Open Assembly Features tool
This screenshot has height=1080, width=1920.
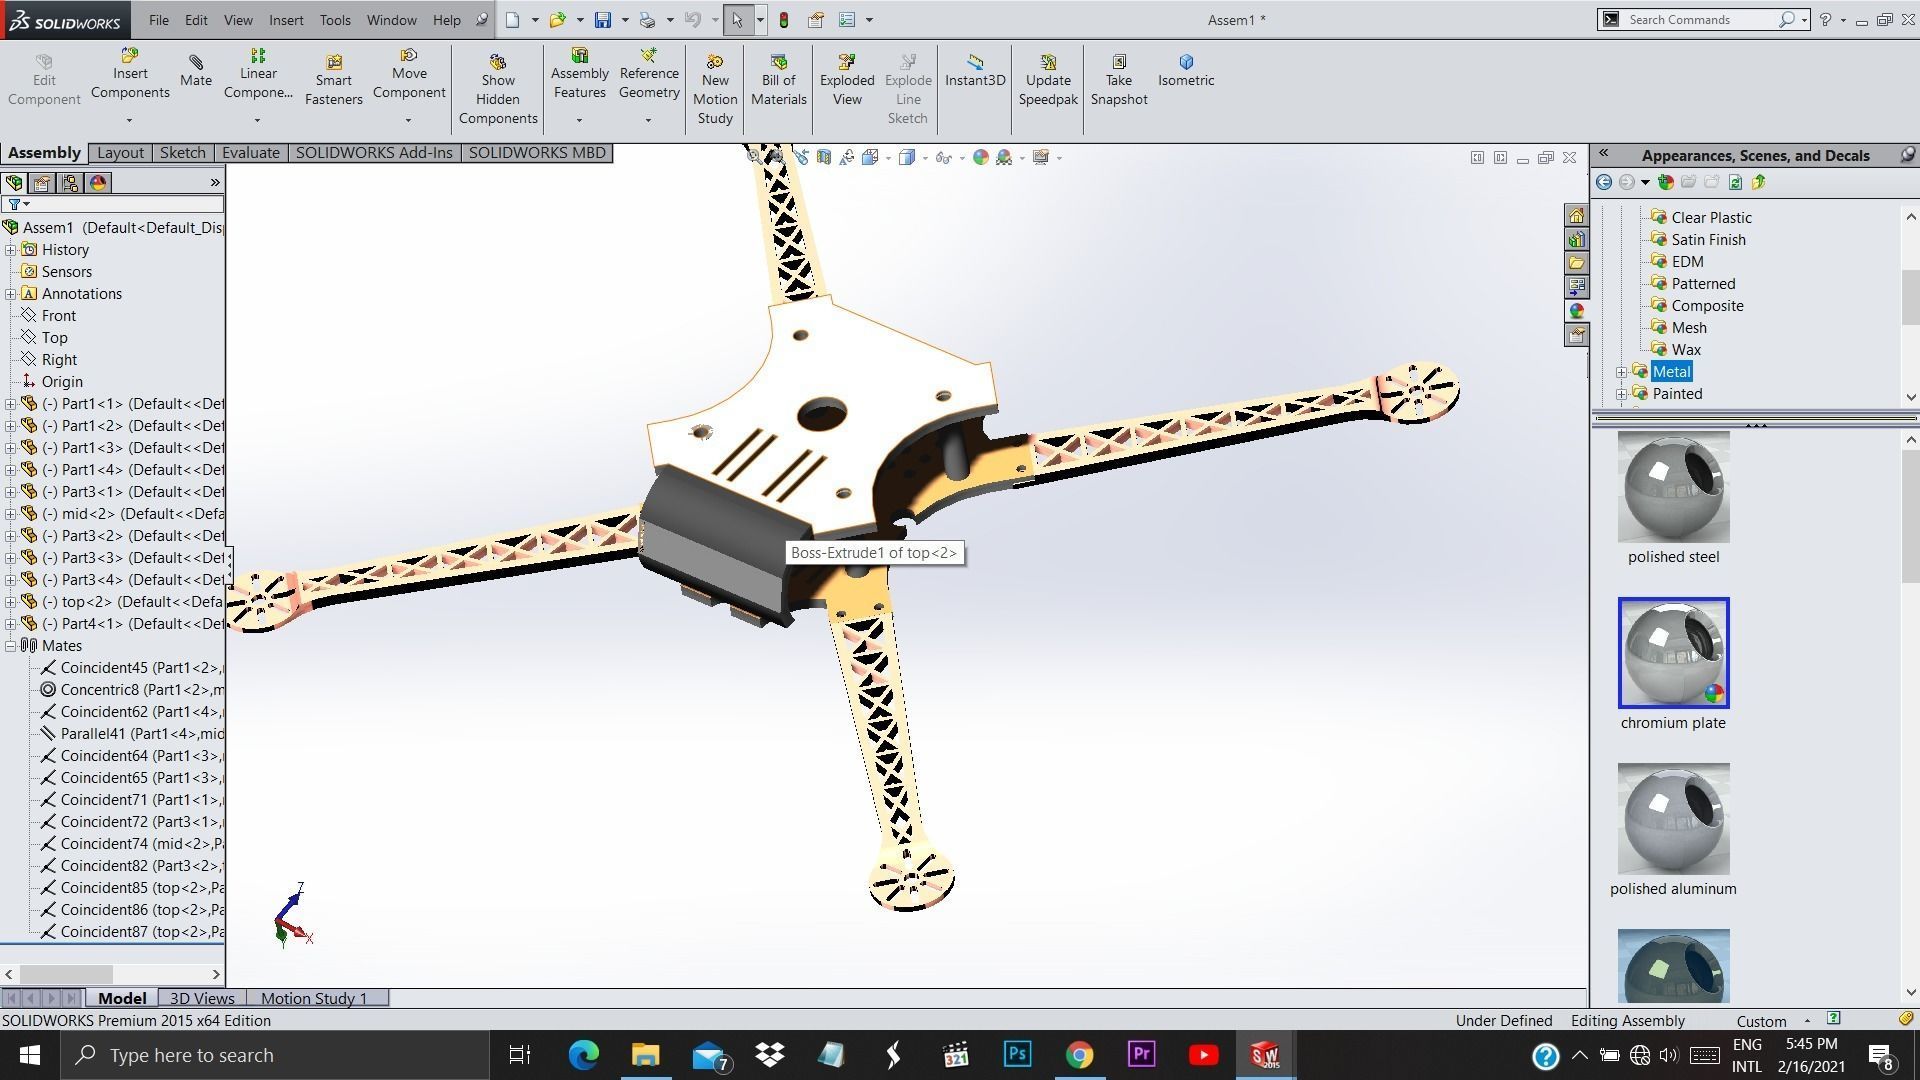click(x=580, y=74)
